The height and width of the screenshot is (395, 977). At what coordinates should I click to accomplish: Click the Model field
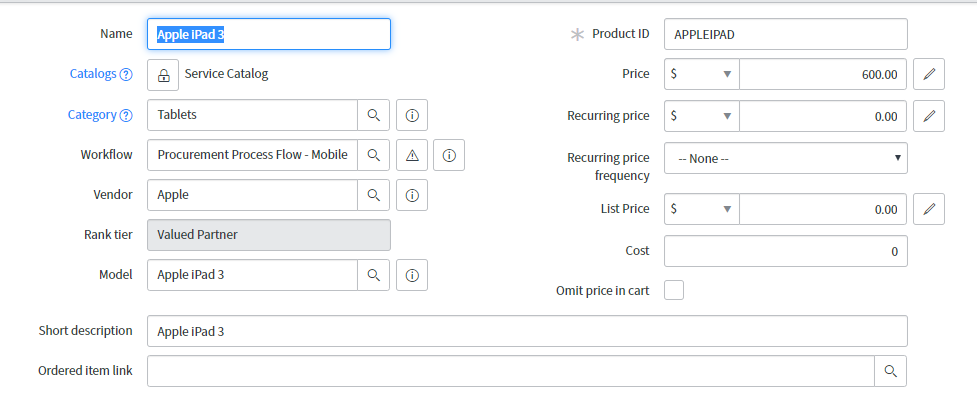252,275
